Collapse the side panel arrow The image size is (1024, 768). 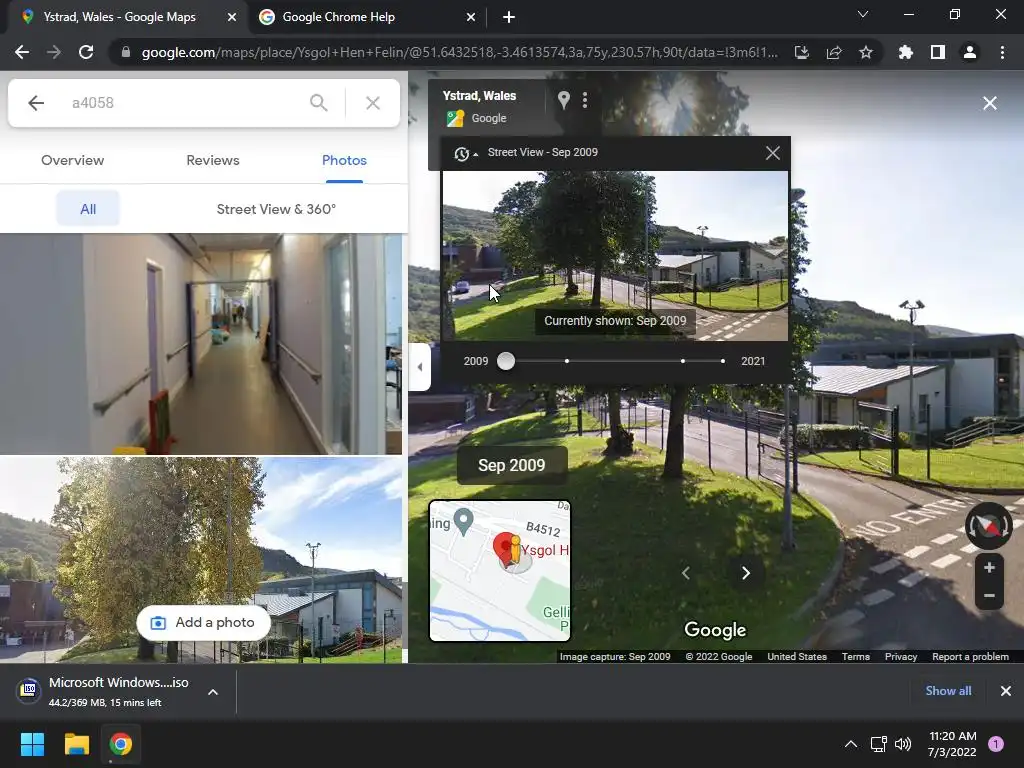tap(419, 367)
